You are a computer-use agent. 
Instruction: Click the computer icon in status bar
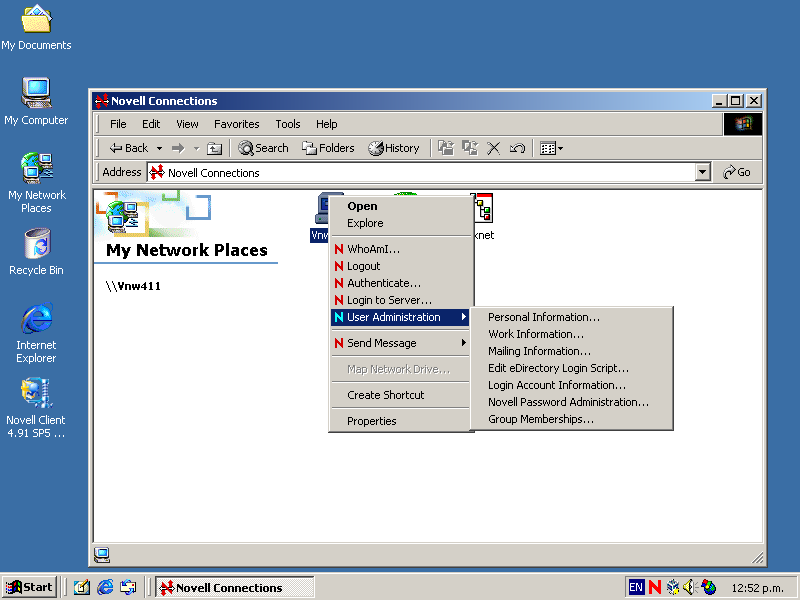pyautogui.click(x=102, y=555)
